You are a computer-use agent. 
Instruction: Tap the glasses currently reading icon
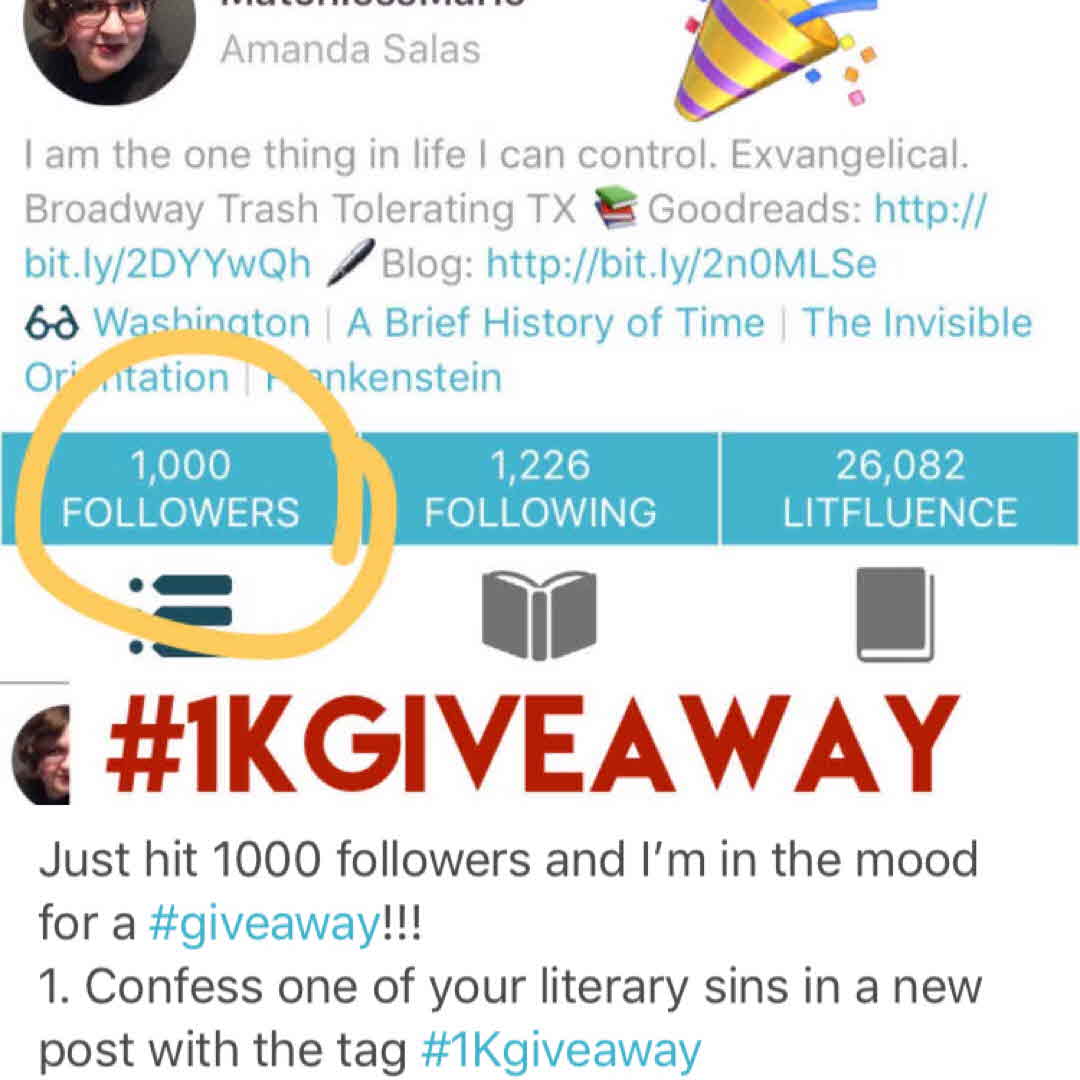tap(52, 322)
